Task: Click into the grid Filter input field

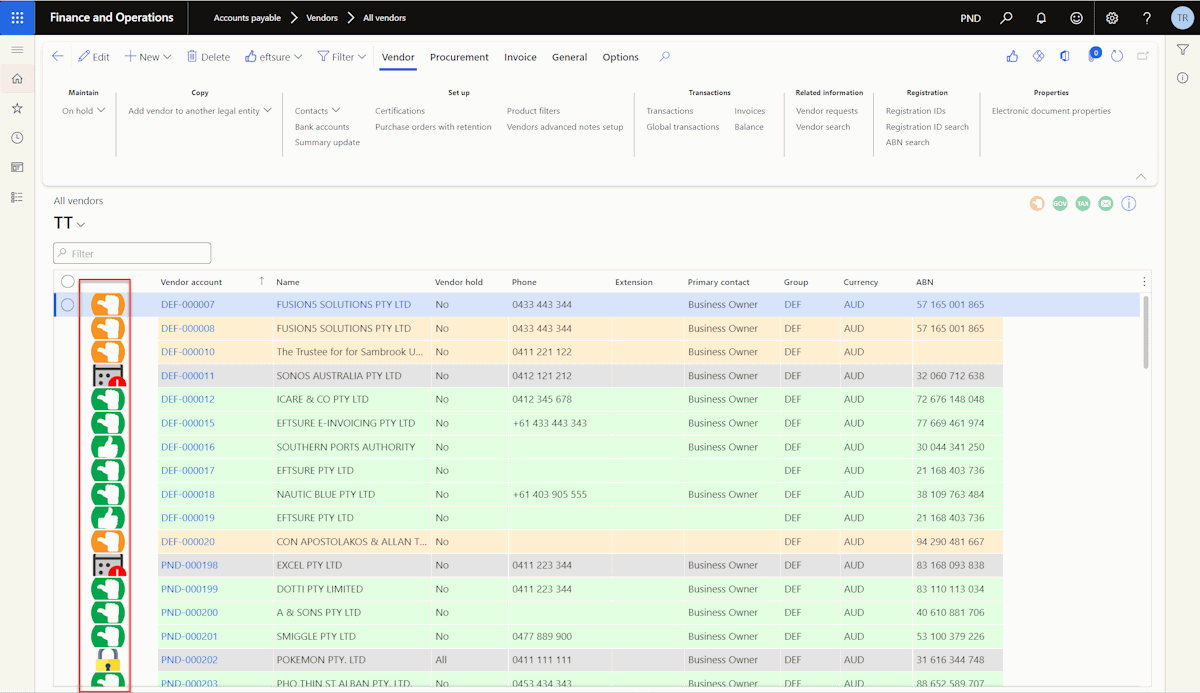Action: click(132, 254)
